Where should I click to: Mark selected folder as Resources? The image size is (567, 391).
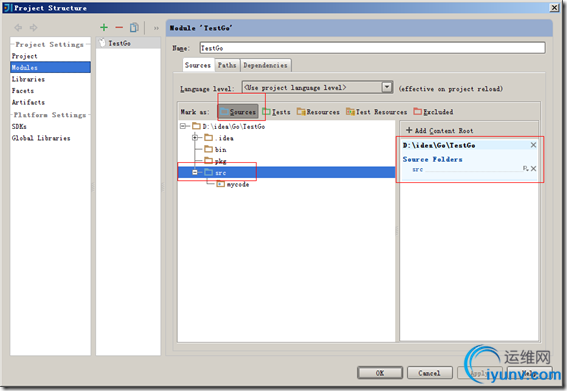coord(318,112)
